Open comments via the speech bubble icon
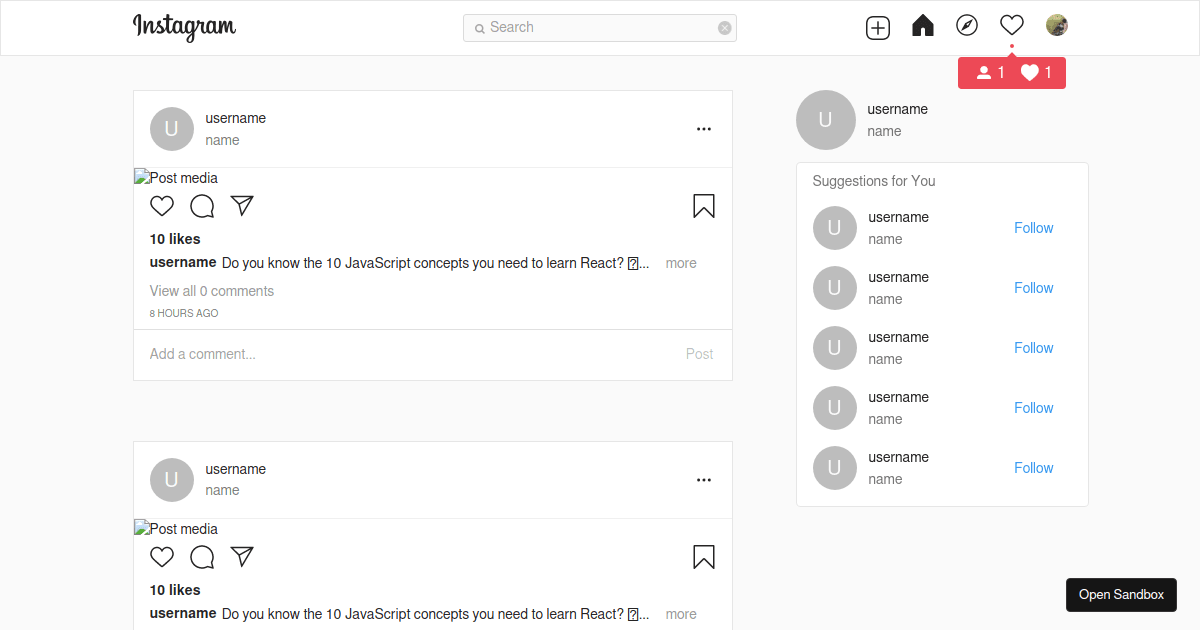 pyautogui.click(x=202, y=205)
